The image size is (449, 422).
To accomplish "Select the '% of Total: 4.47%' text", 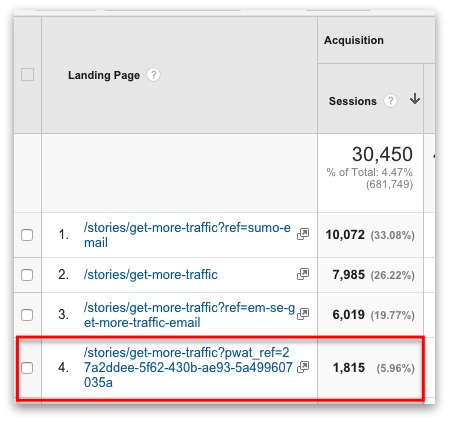I will (370, 172).
